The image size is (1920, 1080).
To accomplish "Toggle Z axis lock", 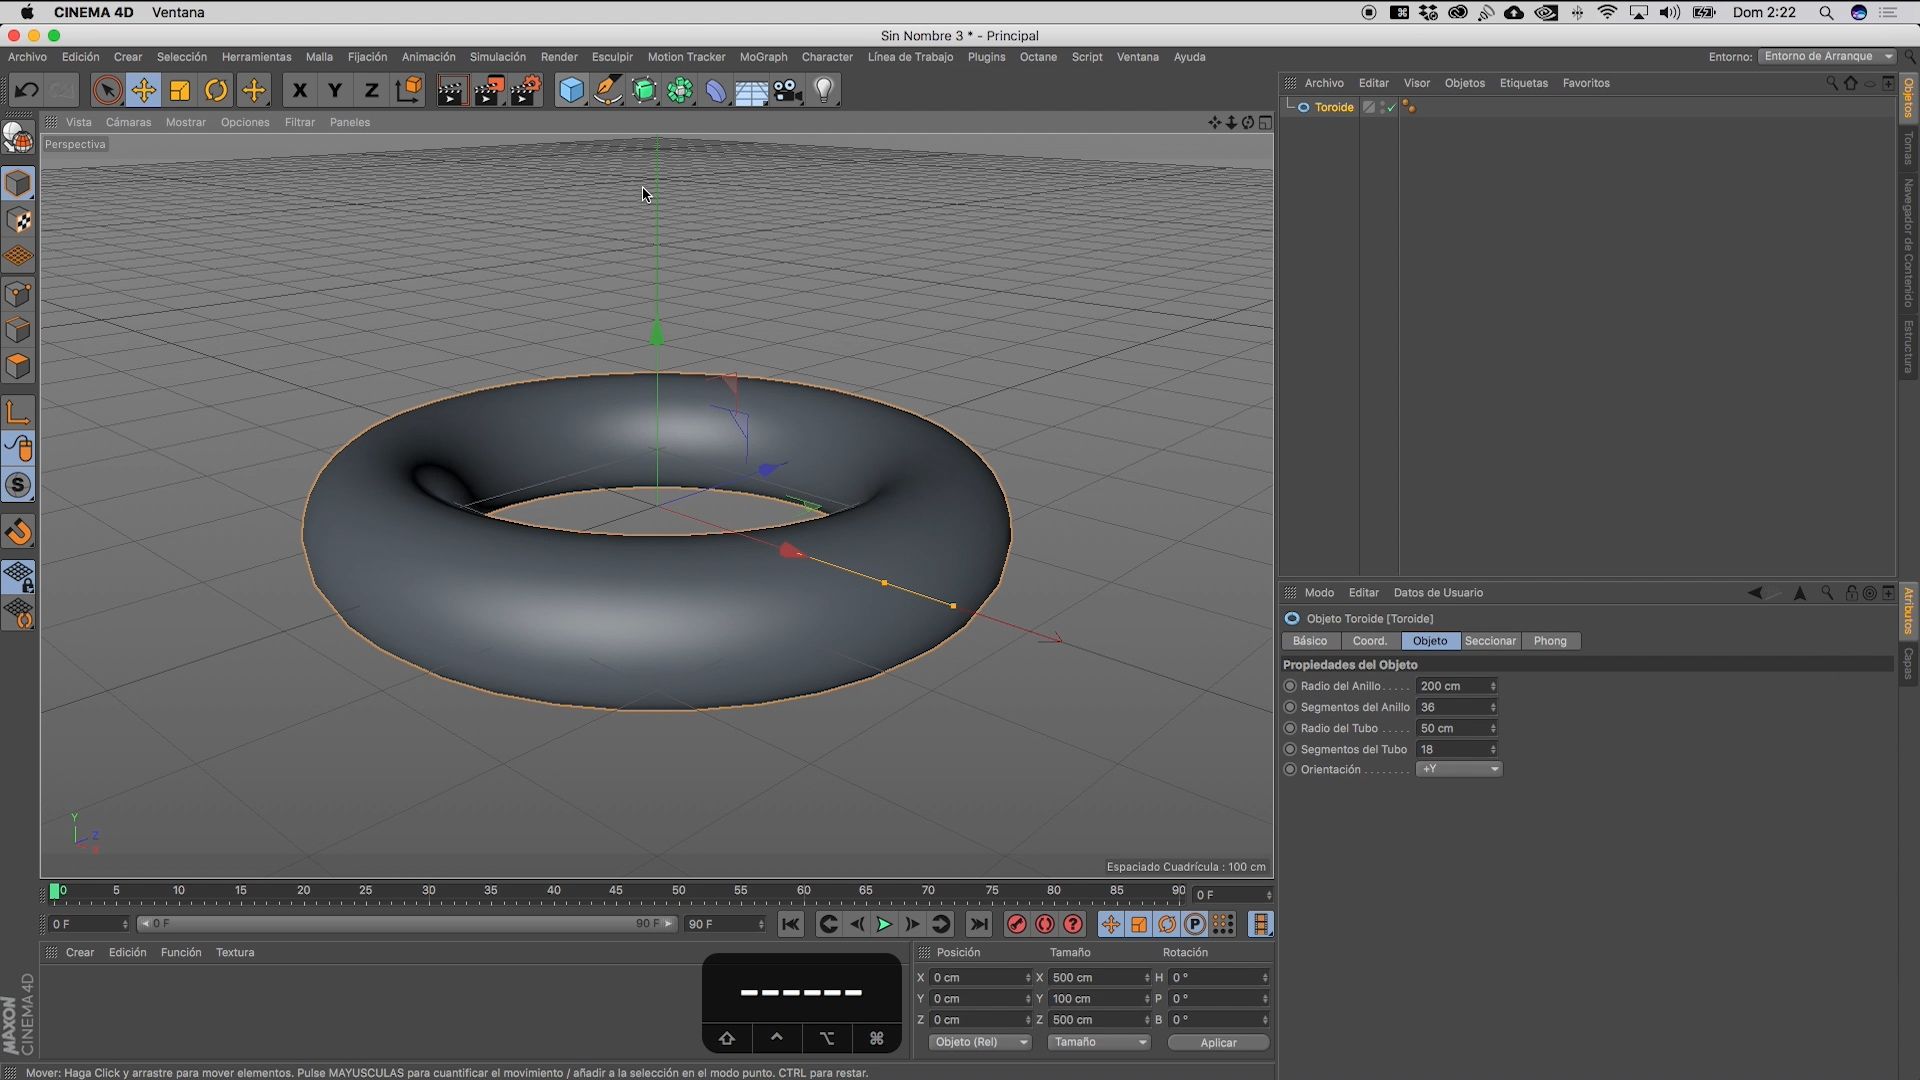I will click(371, 90).
